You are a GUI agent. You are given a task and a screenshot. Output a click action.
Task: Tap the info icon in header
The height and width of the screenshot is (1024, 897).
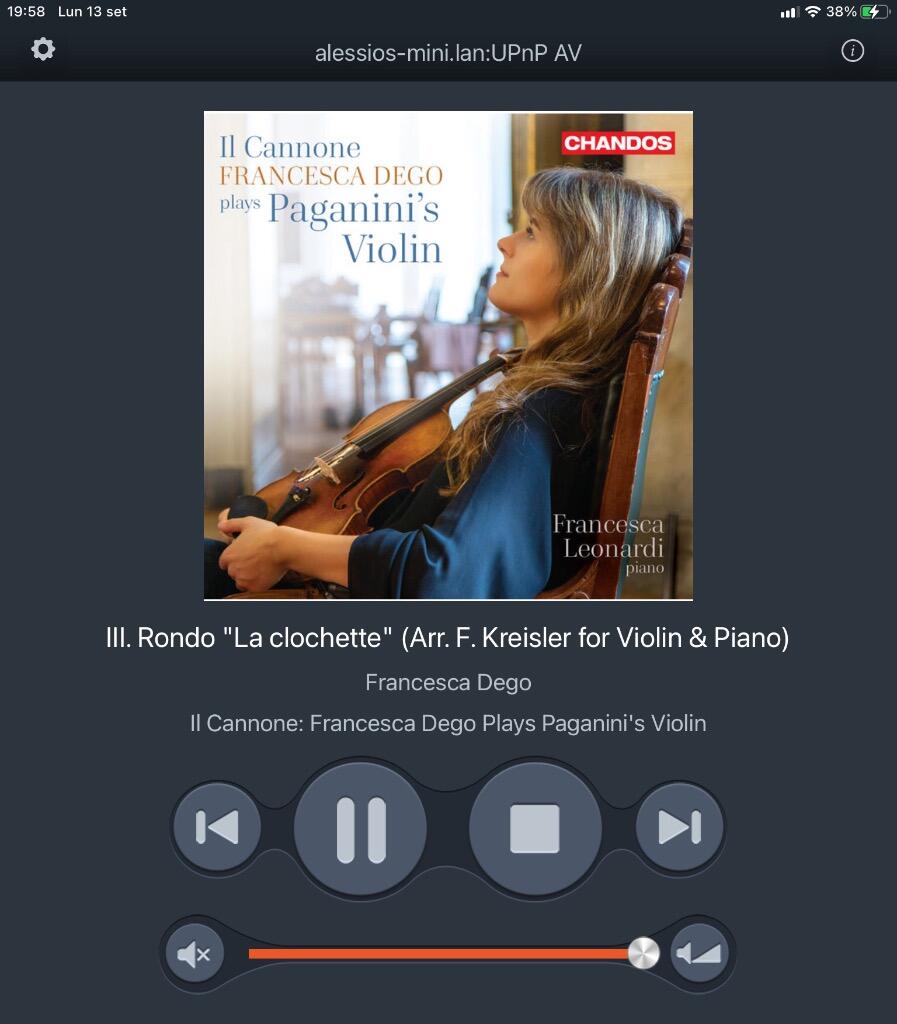click(x=853, y=50)
